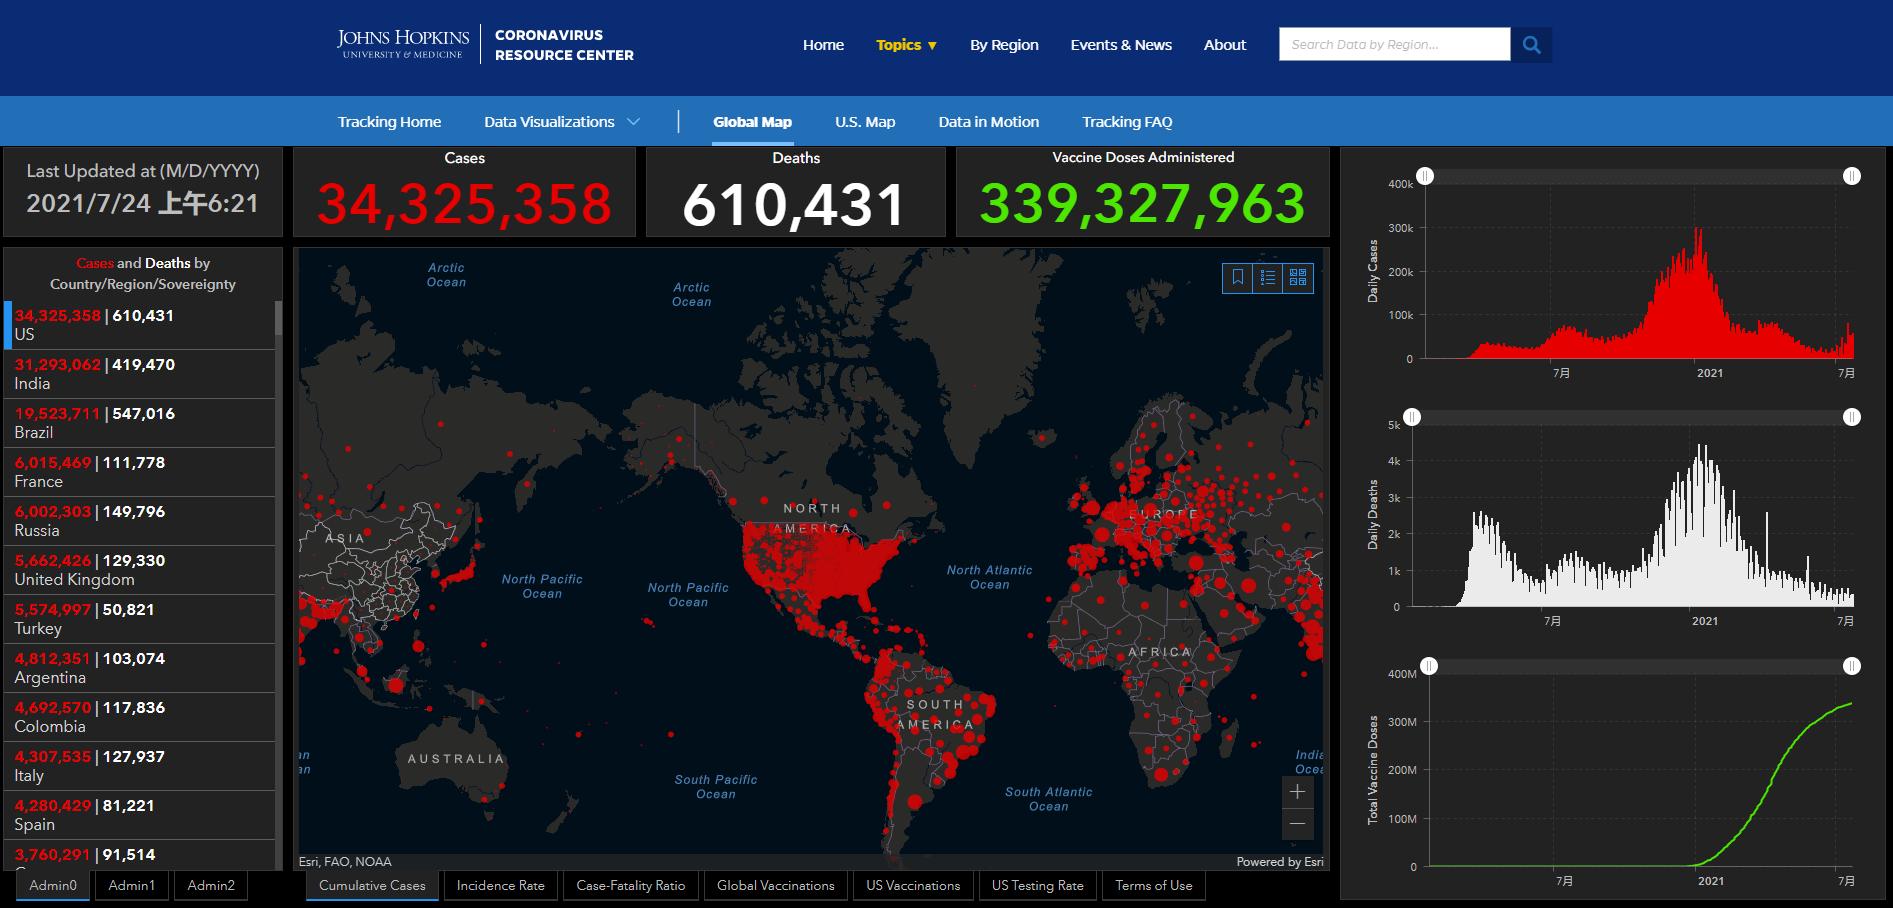Open the By Region menu item
The width and height of the screenshot is (1893, 908).
[x=1004, y=45]
